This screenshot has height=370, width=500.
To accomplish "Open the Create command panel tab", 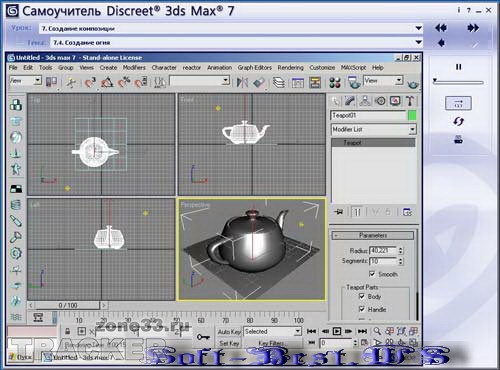I will pyautogui.click(x=336, y=101).
